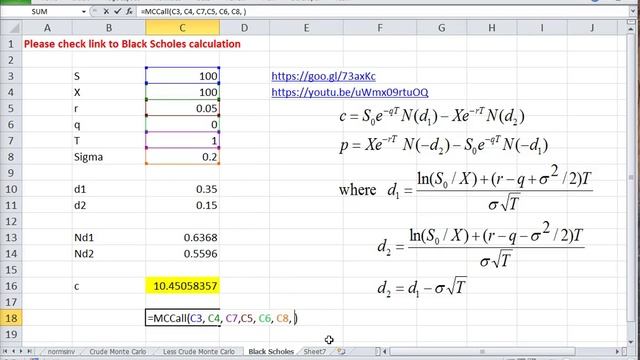This screenshot has height=360, width=640.
Task: Click the Sigma value 0.2 cell
Action: click(182, 157)
